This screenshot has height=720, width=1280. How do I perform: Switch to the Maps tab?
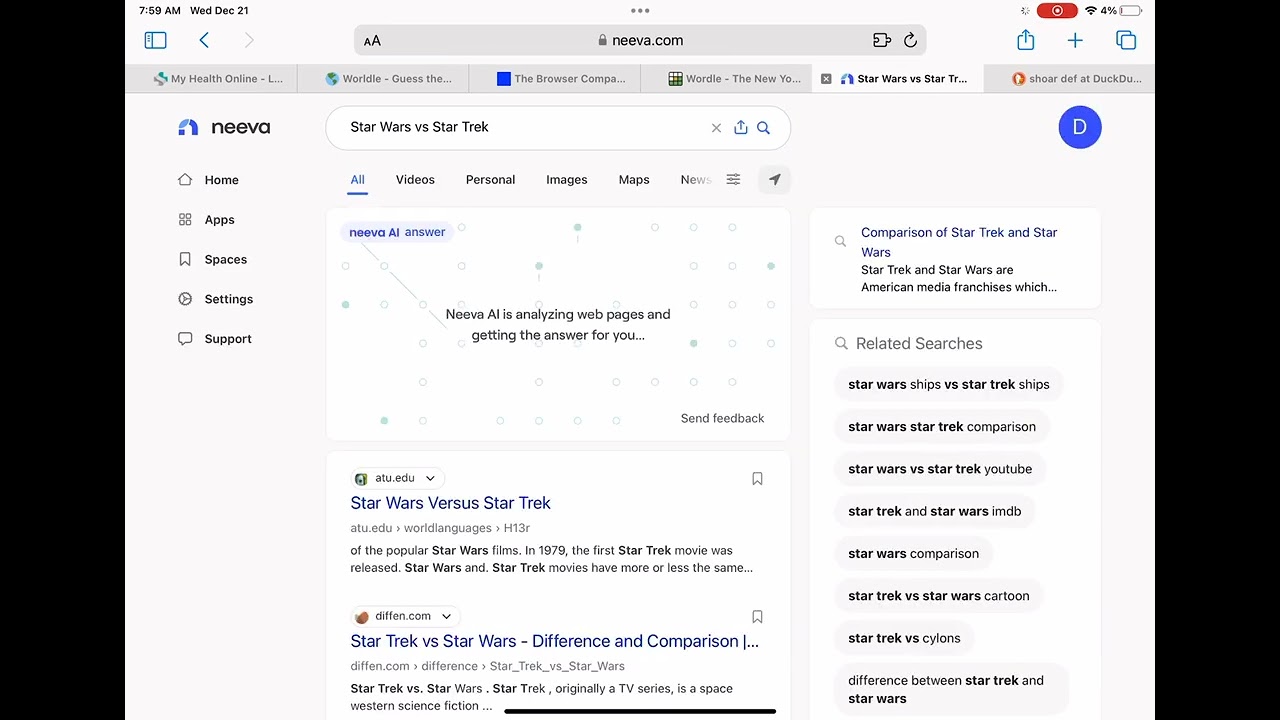tap(634, 180)
